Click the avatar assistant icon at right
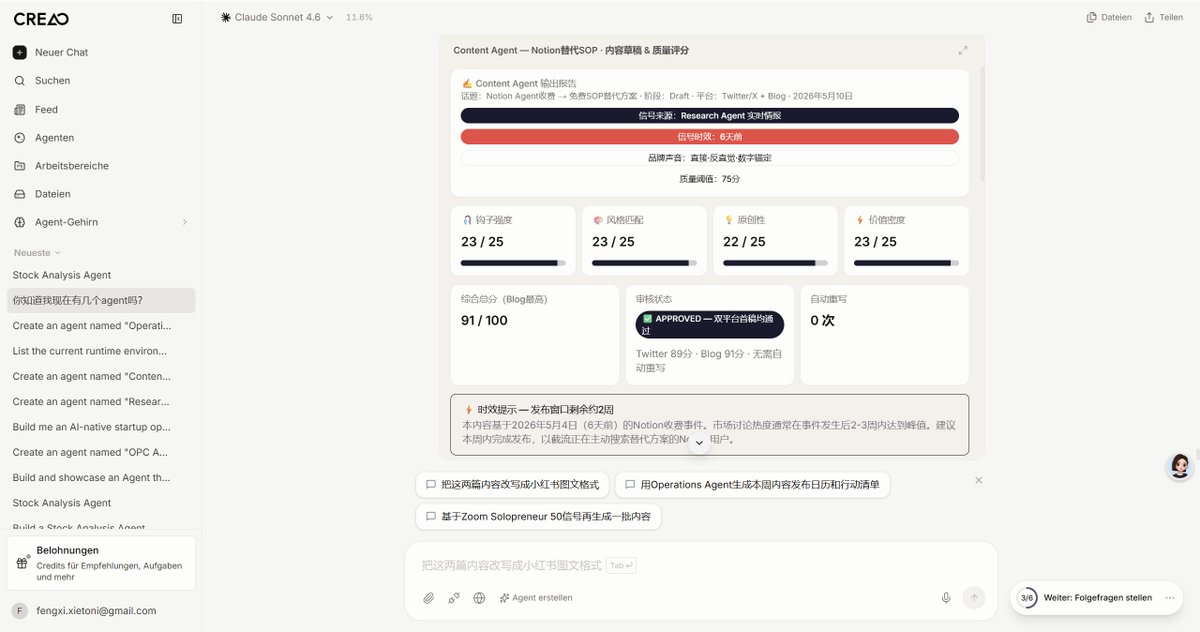This screenshot has width=1200, height=632. click(x=1180, y=466)
